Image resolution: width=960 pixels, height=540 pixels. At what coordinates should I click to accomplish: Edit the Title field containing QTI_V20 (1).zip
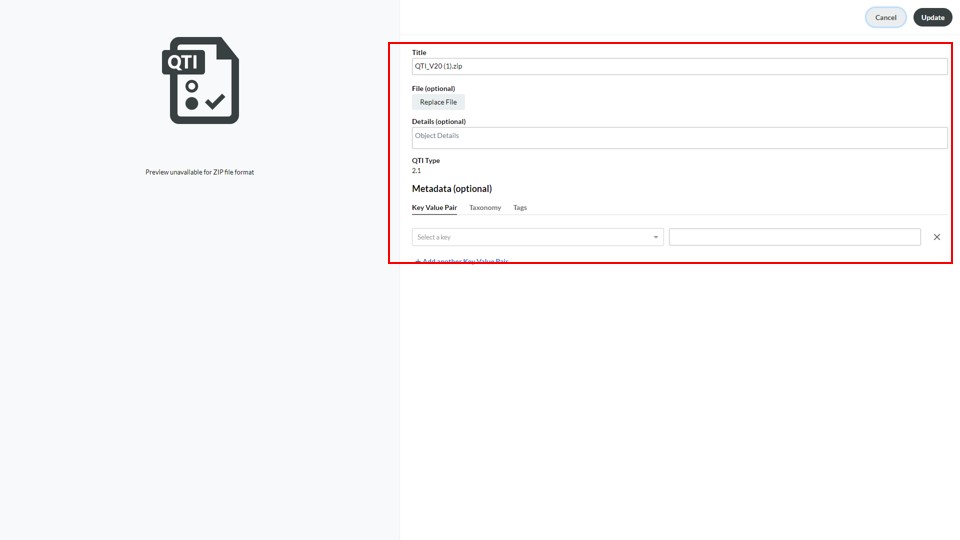(x=679, y=66)
